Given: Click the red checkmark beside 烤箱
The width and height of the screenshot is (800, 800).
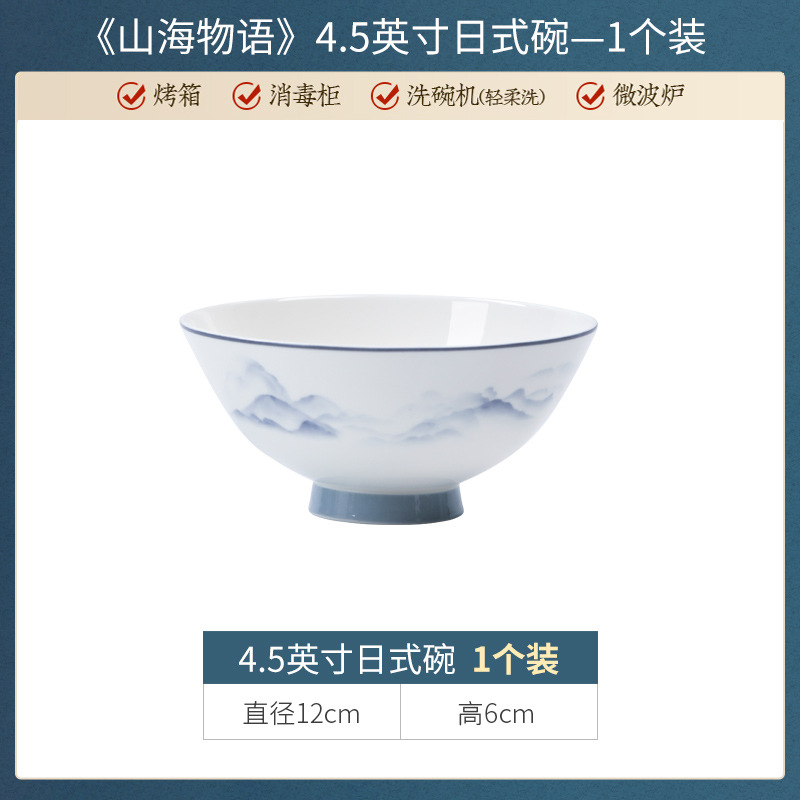Looking at the screenshot, I should (x=132, y=95).
